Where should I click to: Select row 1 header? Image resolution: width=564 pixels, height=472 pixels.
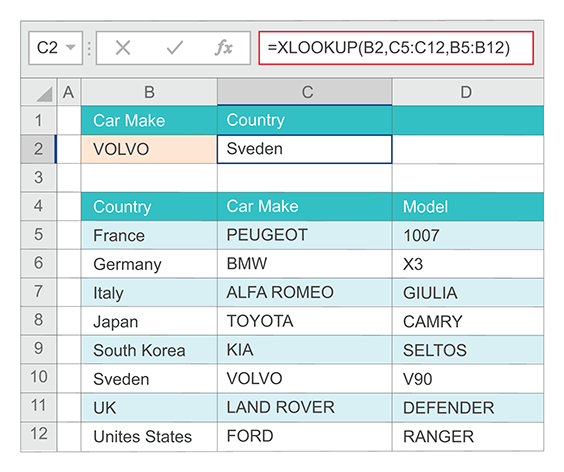click(39, 120)
